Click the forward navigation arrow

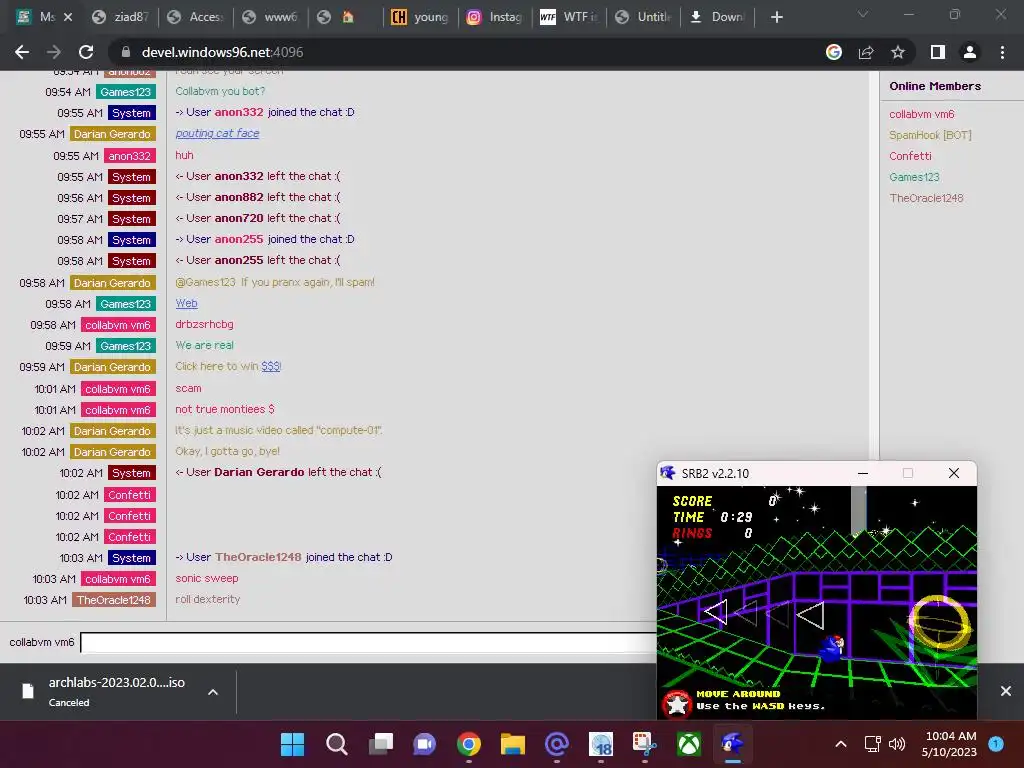(x=54, y=52)
